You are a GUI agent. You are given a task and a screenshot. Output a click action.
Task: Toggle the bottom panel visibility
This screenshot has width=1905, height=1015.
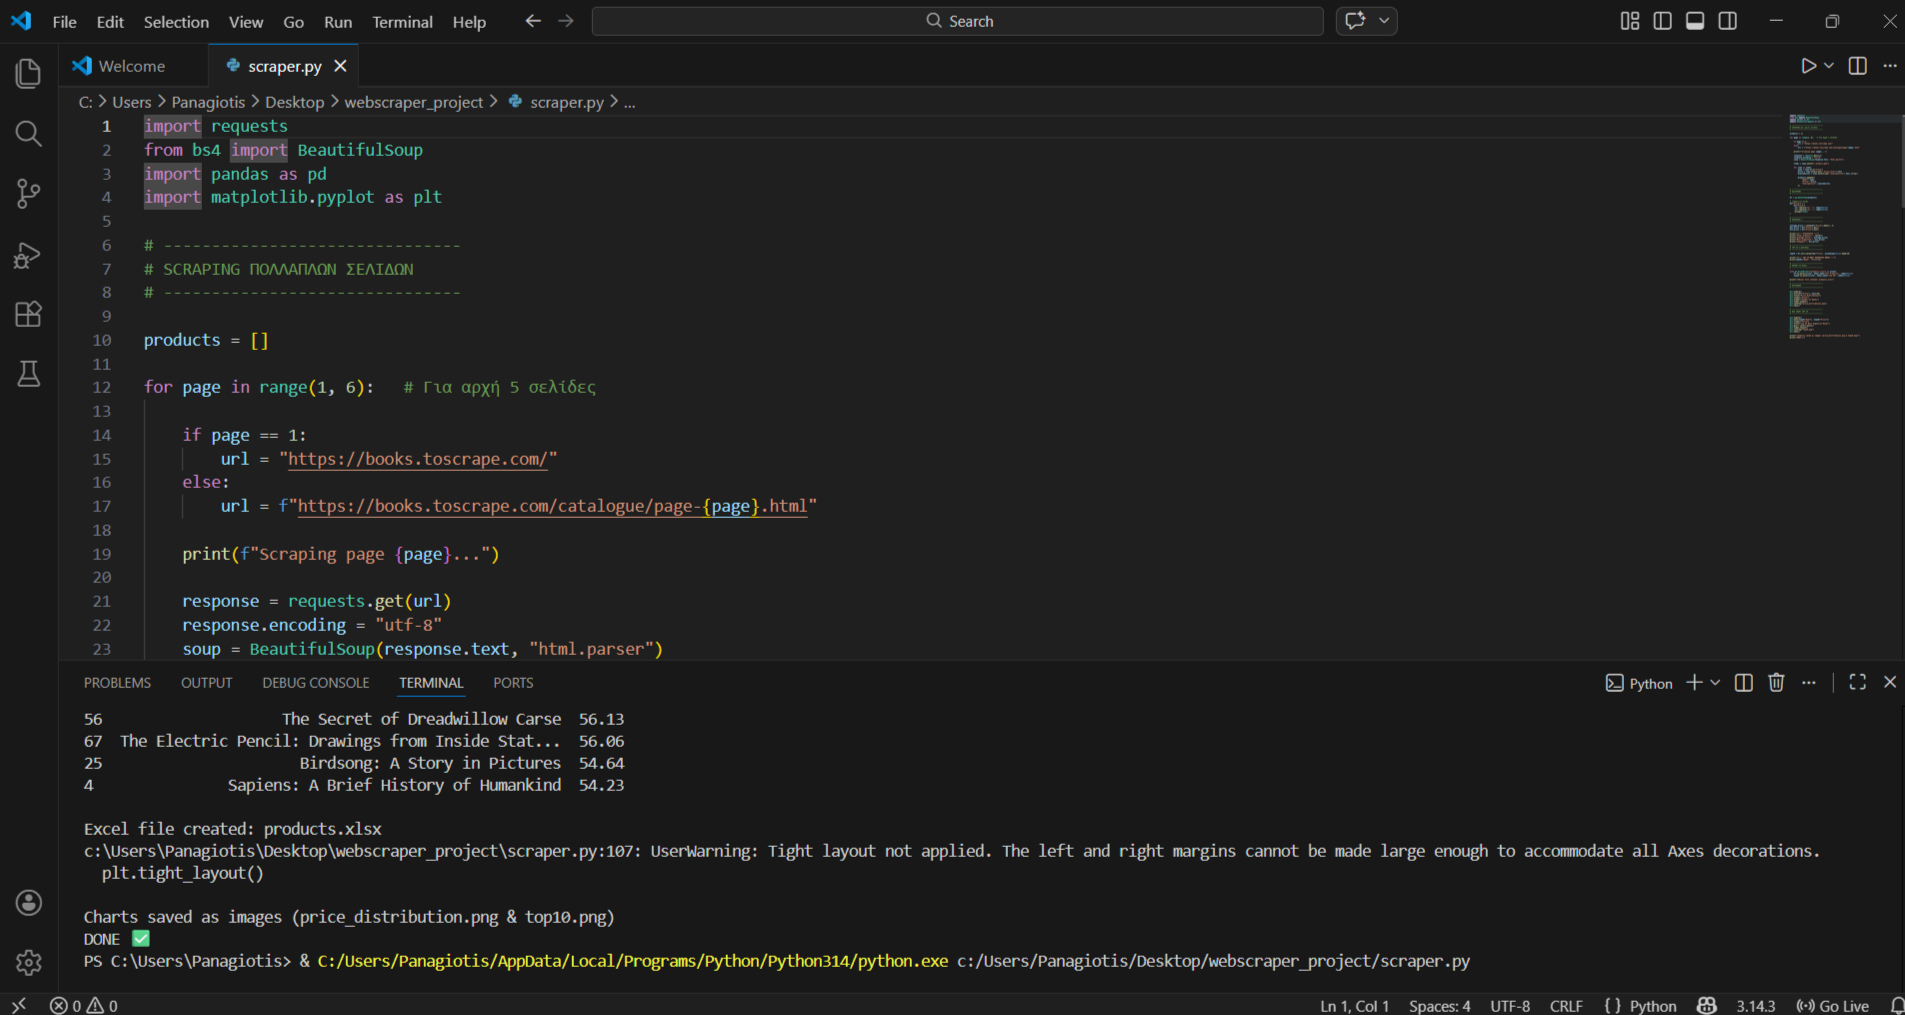point(1695,21)
